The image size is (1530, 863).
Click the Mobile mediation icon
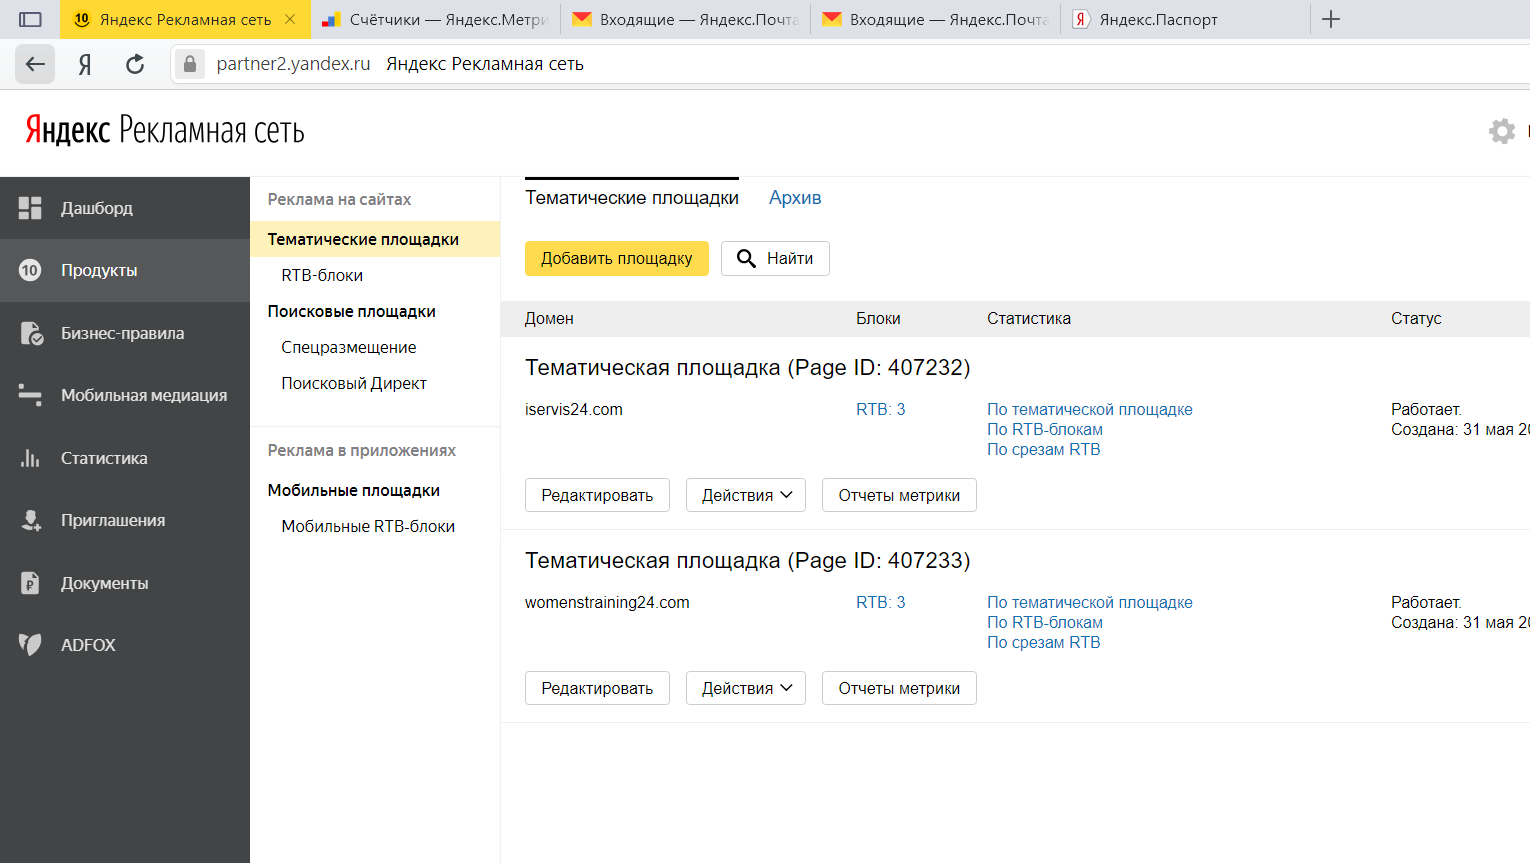(30, 396)
